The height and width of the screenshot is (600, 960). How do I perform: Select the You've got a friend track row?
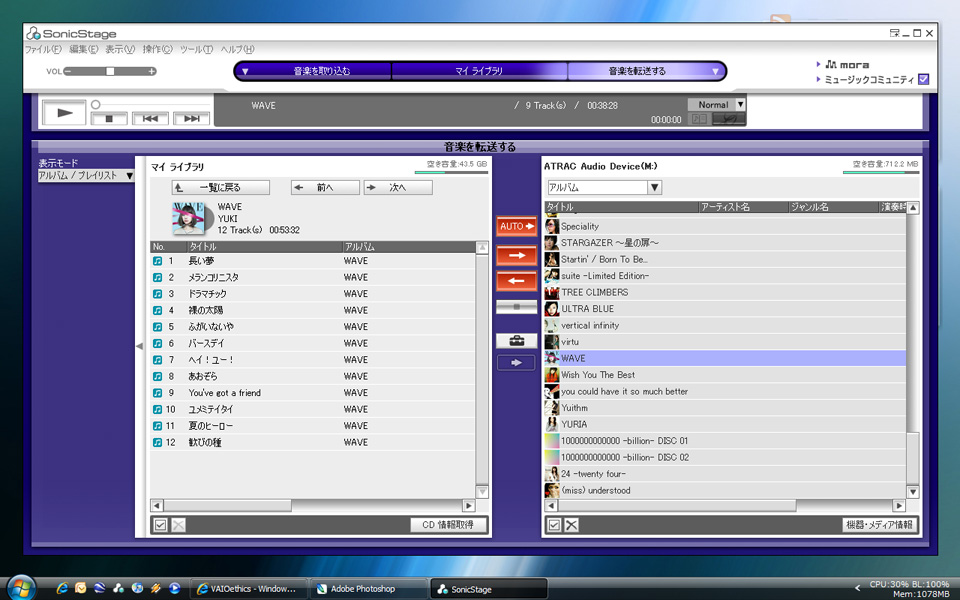(313, 393)
